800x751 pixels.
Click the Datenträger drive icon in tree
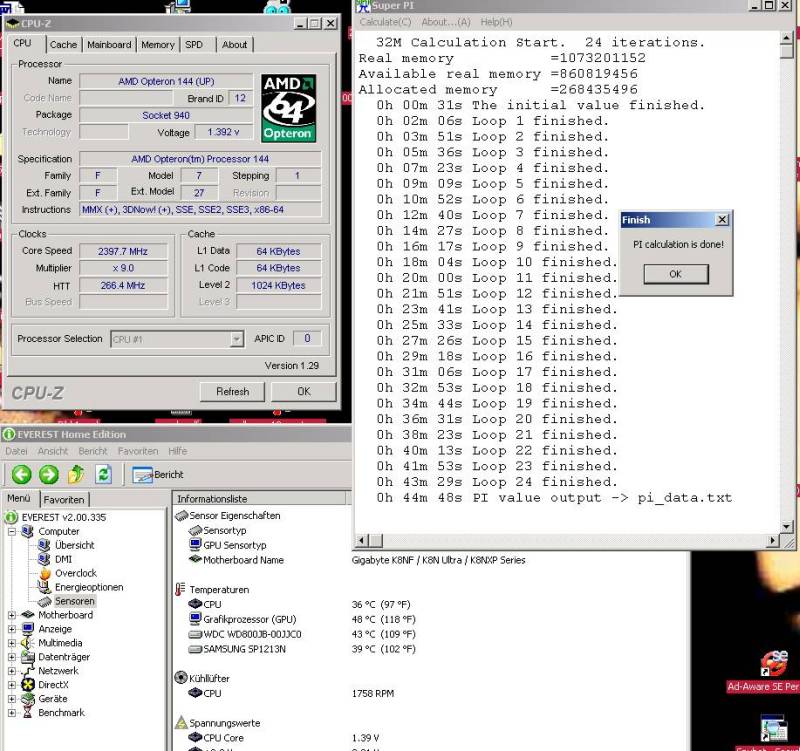point(28,657)
